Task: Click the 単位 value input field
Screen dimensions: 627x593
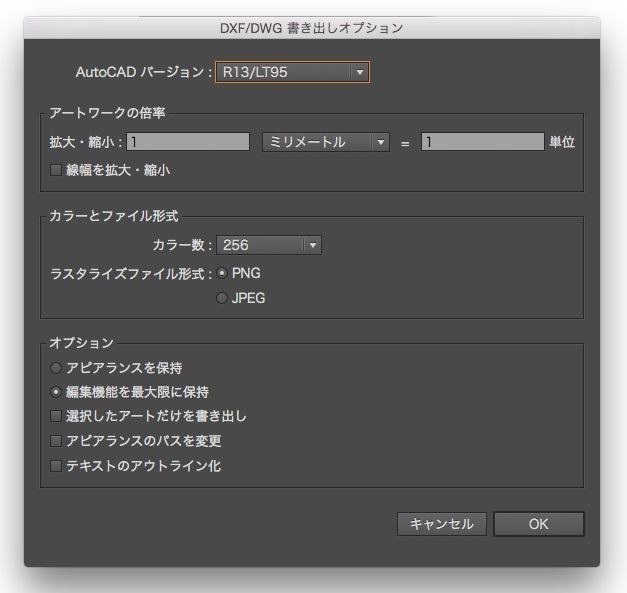Action: point(483,142)
